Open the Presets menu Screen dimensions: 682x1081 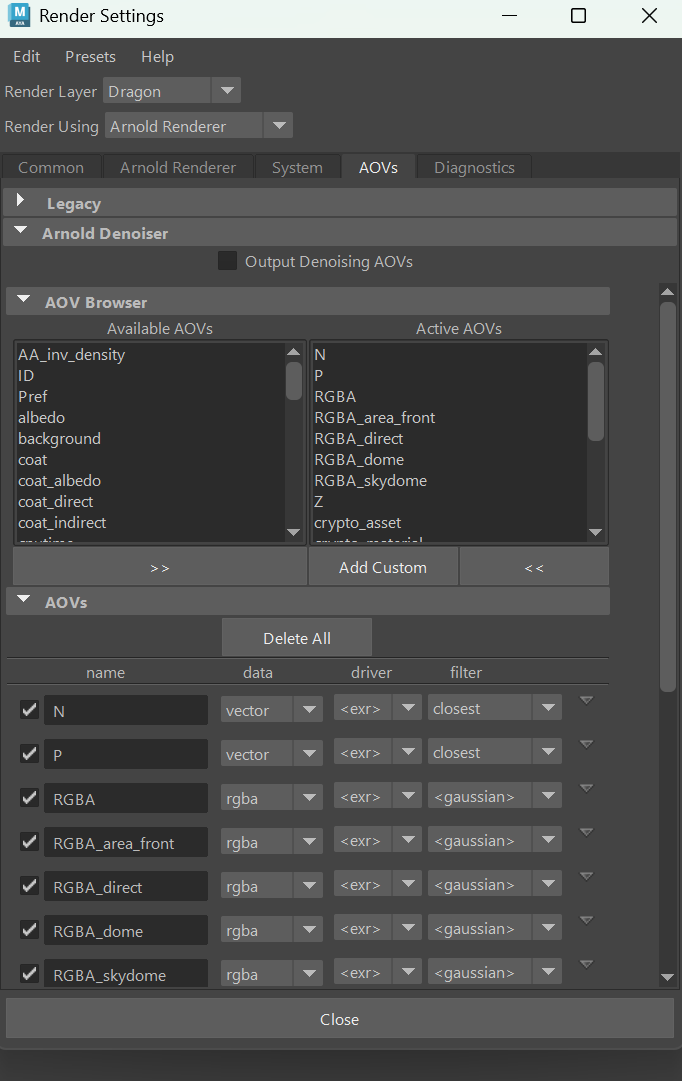pos(90,57)
